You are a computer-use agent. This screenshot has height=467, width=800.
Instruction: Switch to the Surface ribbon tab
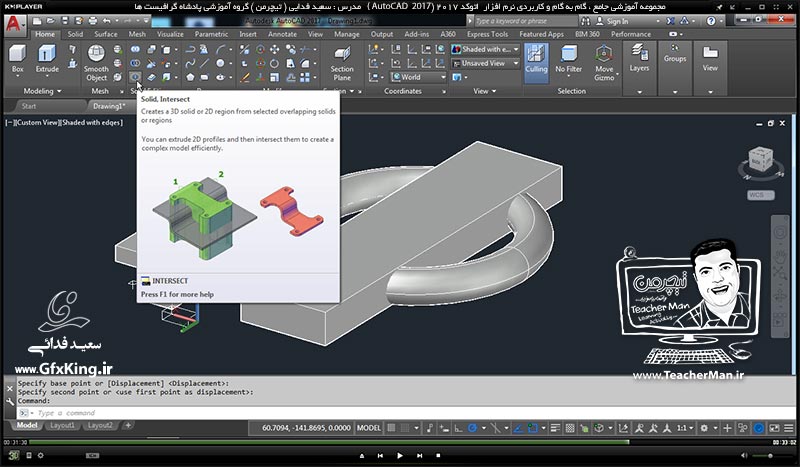pos(106,34)
